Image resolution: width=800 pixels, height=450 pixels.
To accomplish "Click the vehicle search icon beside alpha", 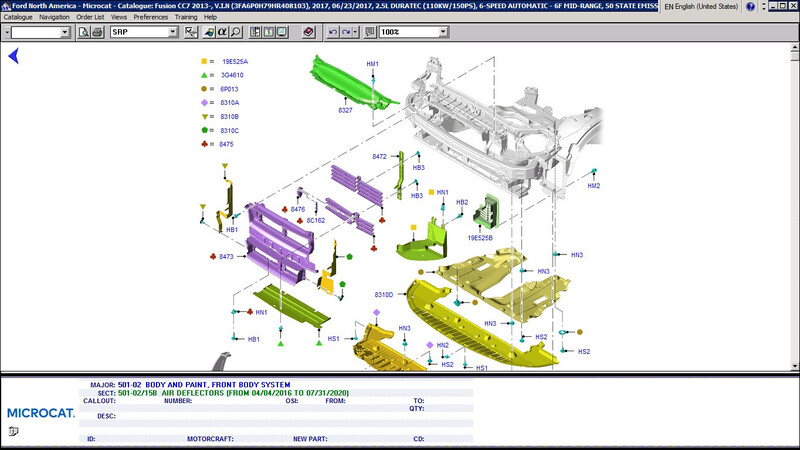I will coord(209,32).
